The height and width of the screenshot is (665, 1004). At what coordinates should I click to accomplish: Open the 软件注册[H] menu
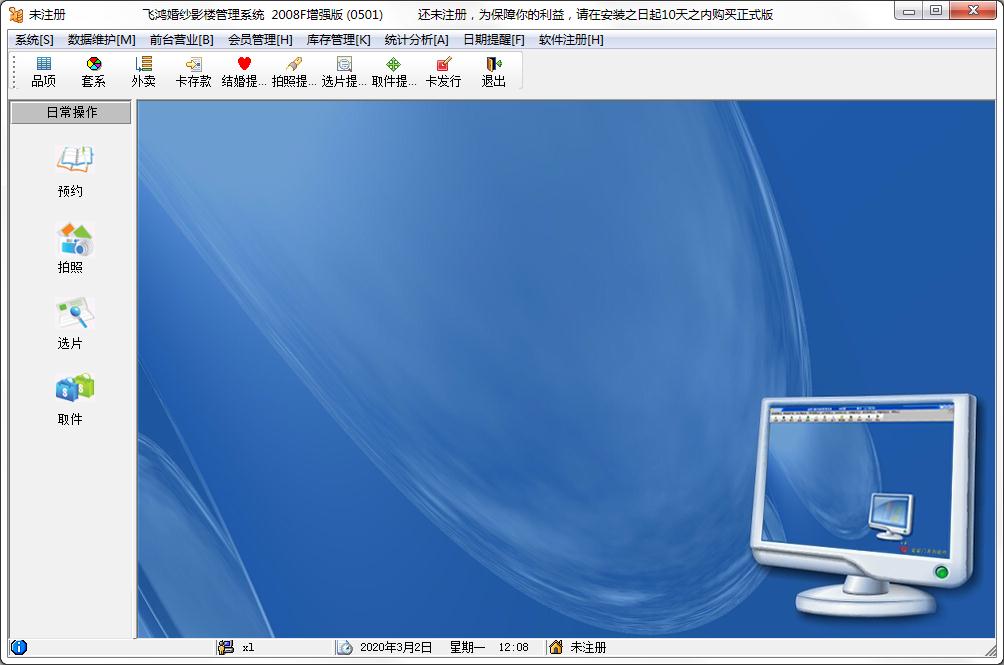tap(571, 40)
